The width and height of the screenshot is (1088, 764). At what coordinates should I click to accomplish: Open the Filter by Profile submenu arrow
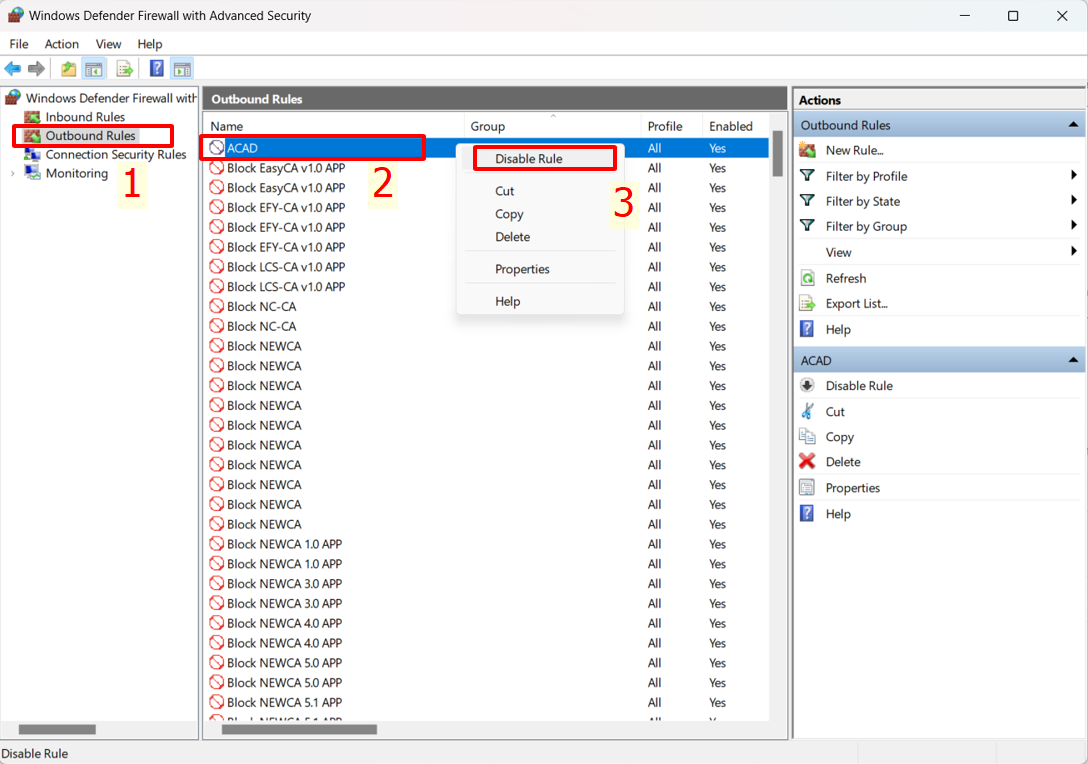point(1073,176)
